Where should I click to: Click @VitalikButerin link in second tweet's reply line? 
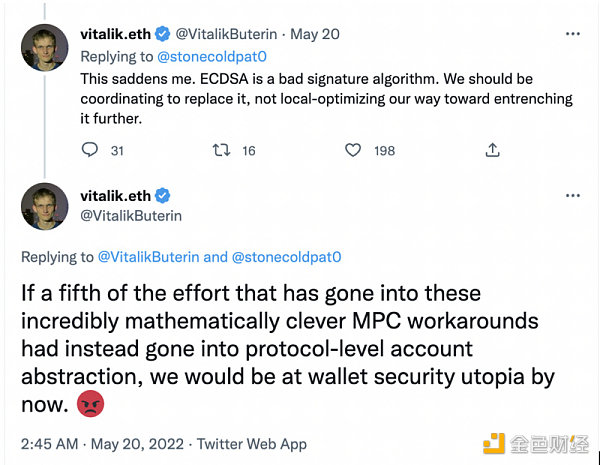pyautogui.click(x=149, y=257)
